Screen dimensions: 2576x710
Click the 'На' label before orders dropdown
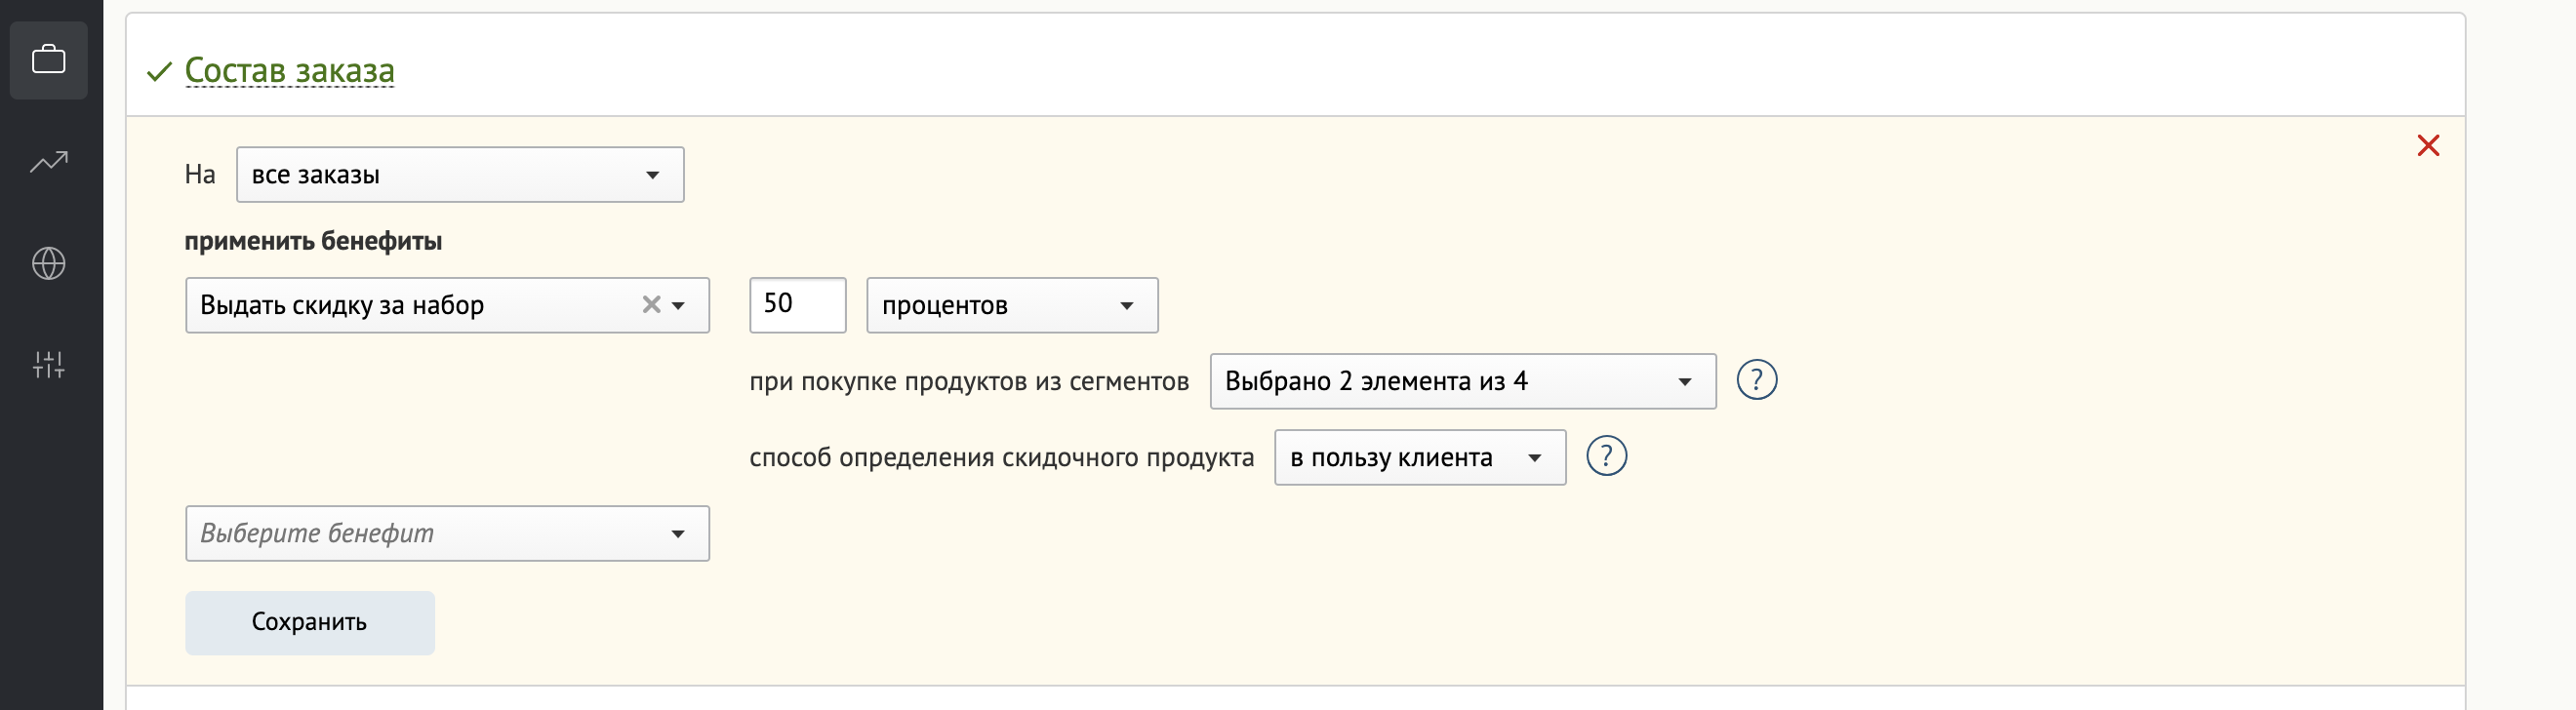click(200, 174)
